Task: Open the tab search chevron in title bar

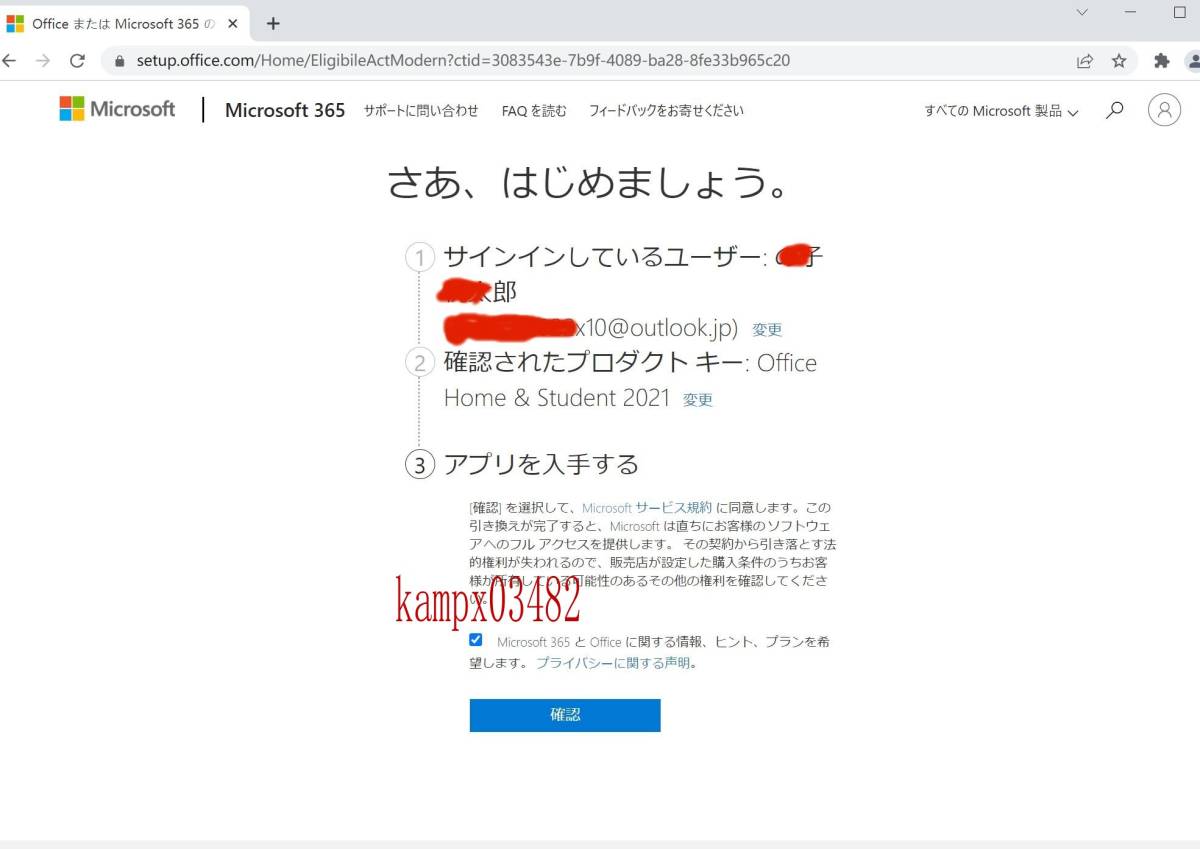Action: 1082,12
